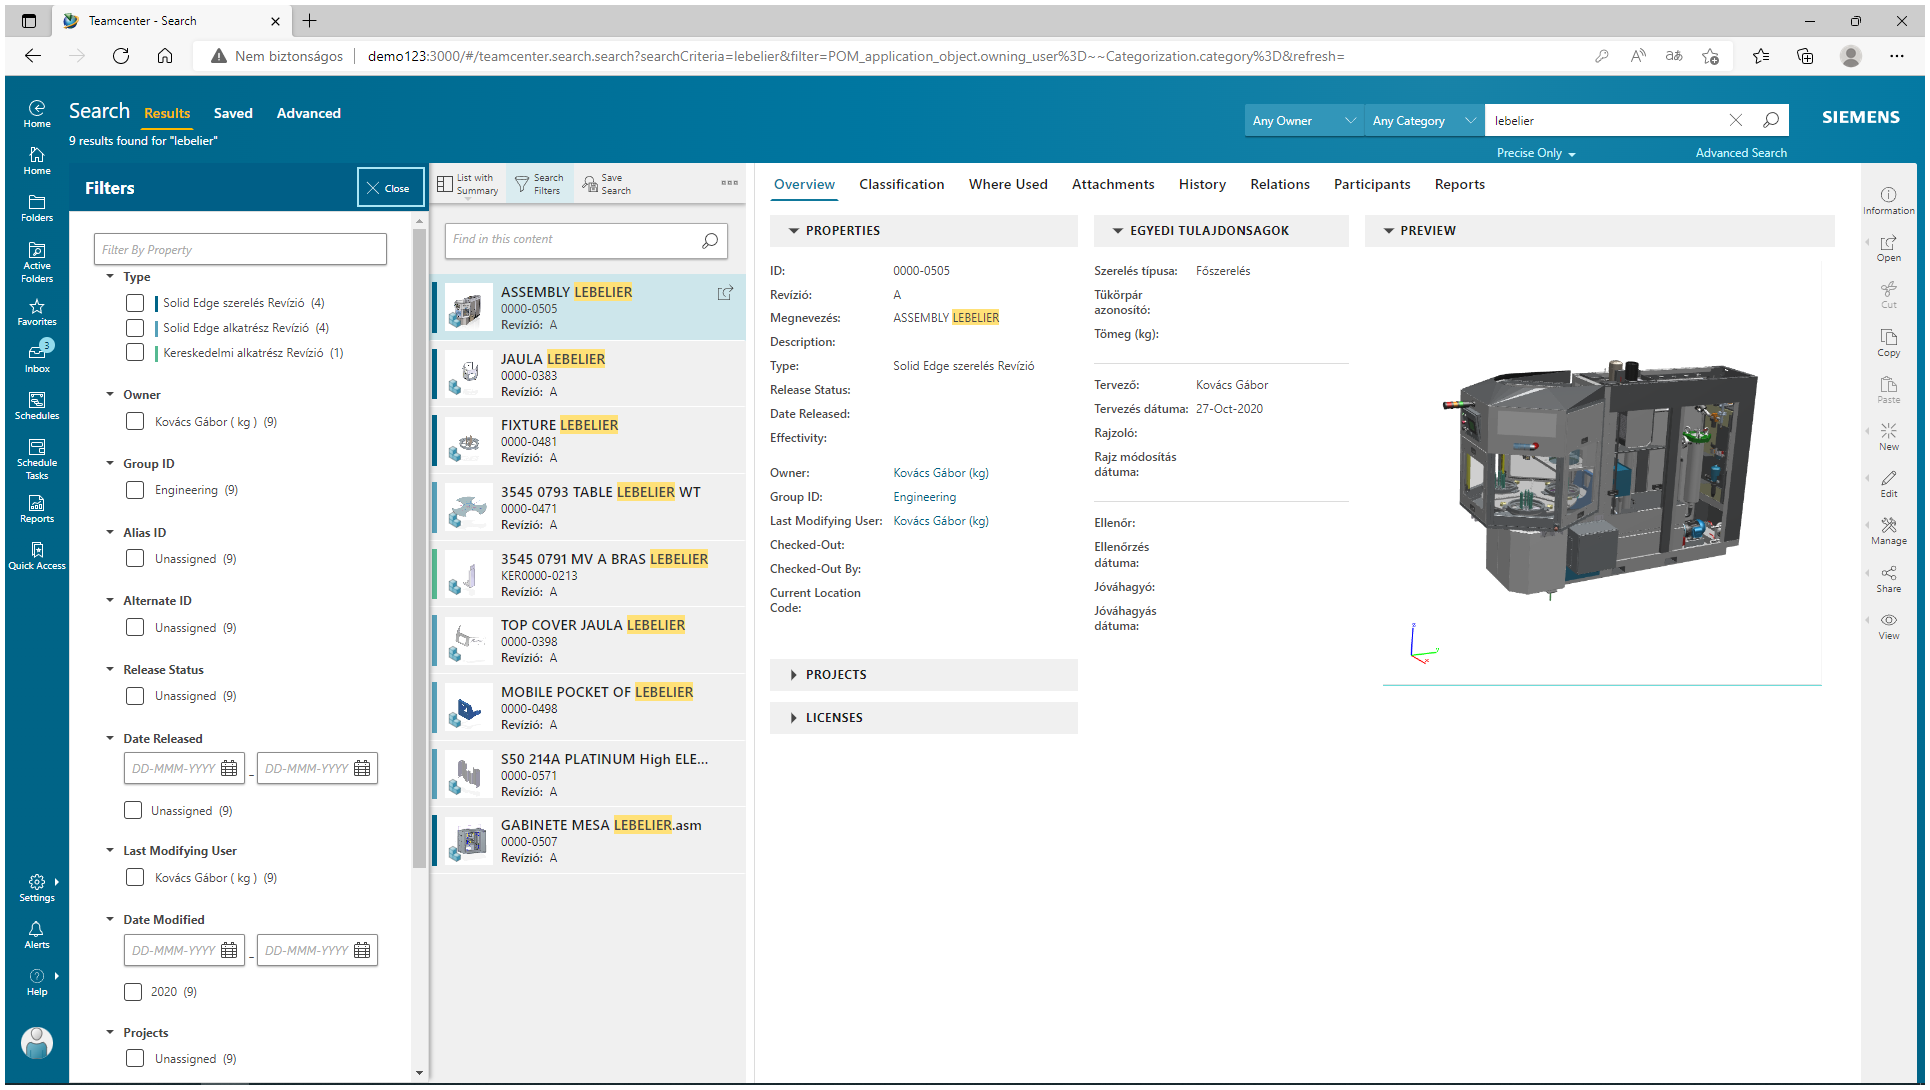1930x1090 pixels.
Task: Collapse the PROPERTIES section
Action: (x=794, y=231)
